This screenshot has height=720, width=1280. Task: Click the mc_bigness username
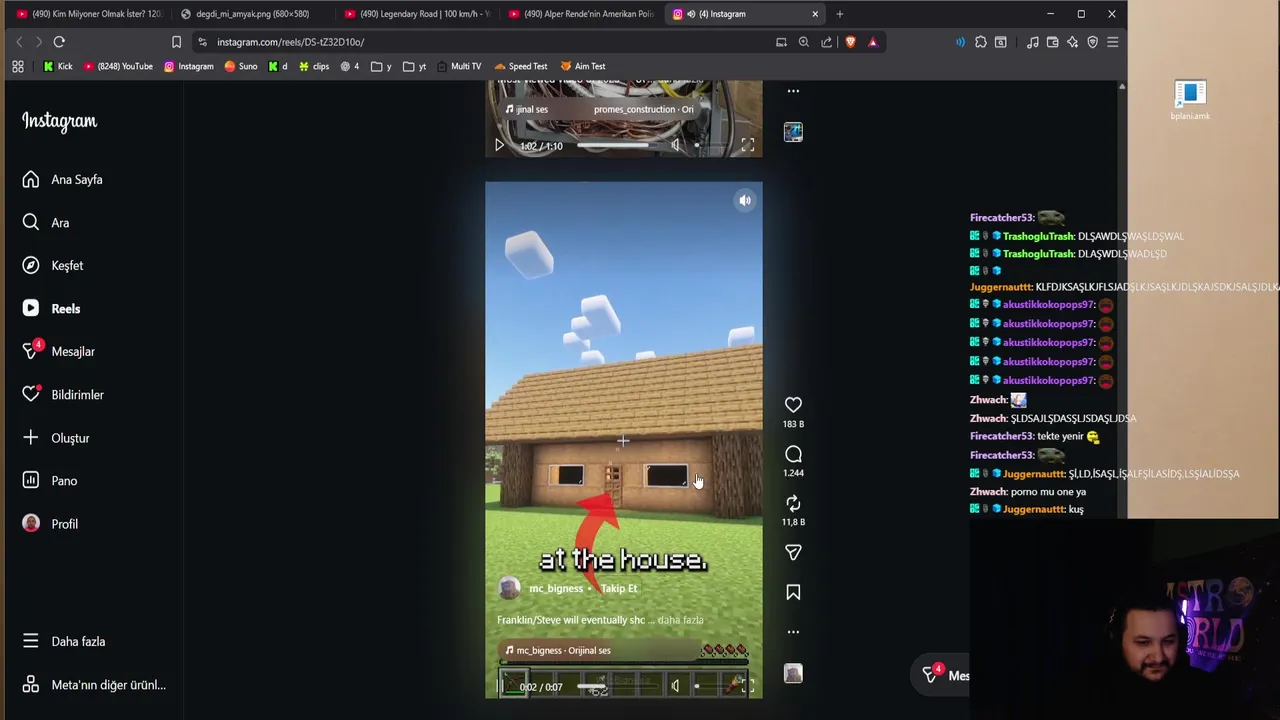tap(555, 588)
